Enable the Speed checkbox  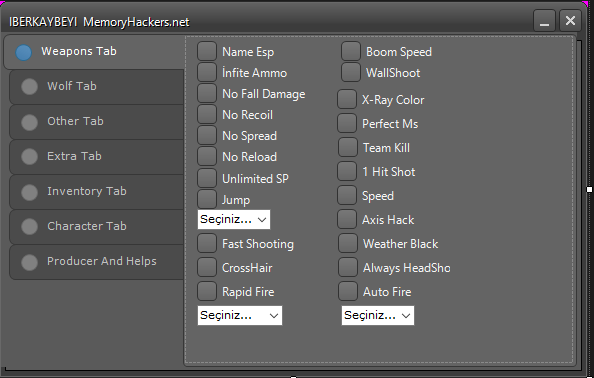coord(347,195)
